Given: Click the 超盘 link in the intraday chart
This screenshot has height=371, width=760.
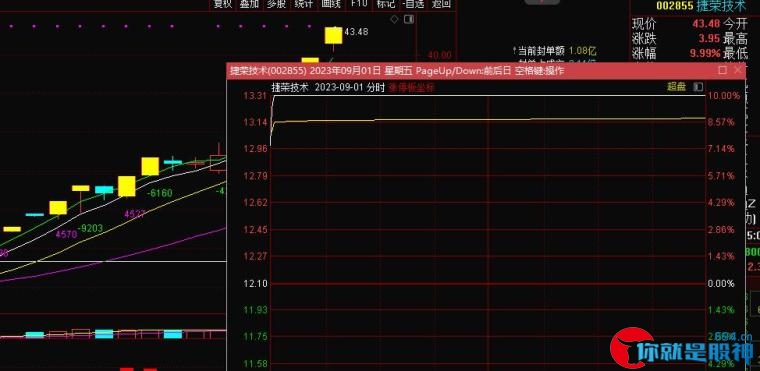Looking at the screenshot, I should [x=677, y=87].
